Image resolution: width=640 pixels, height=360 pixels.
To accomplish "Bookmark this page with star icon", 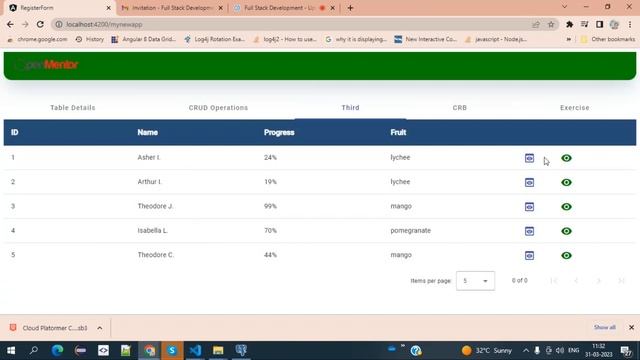I will [x=551, y=24].
